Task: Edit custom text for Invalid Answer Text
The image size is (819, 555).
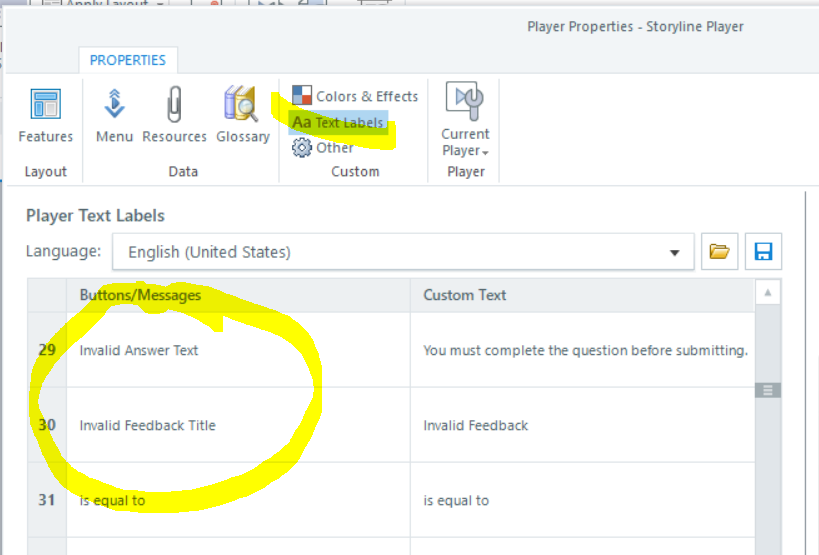Action: pyautogui.click(x=585, y=350)
